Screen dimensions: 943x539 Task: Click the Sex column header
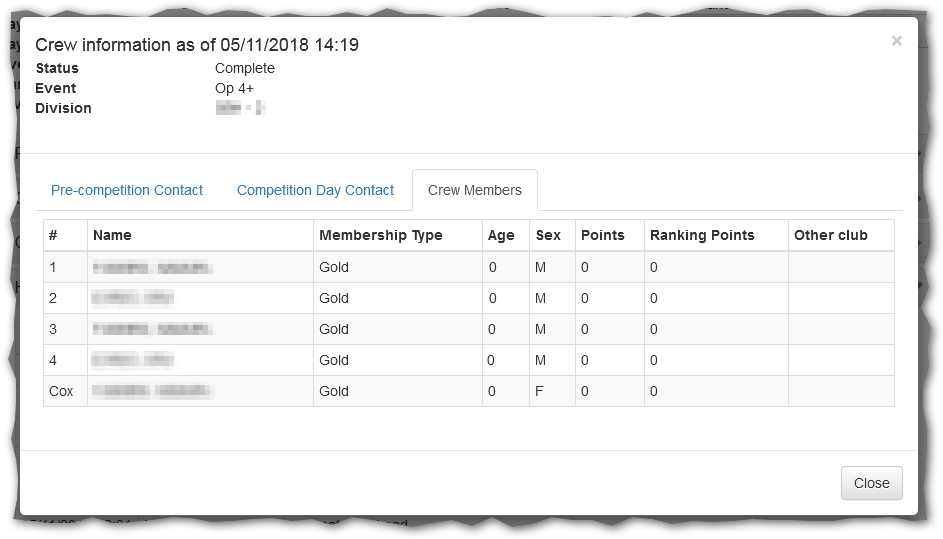pyautogui.click(x=548, y=235)
